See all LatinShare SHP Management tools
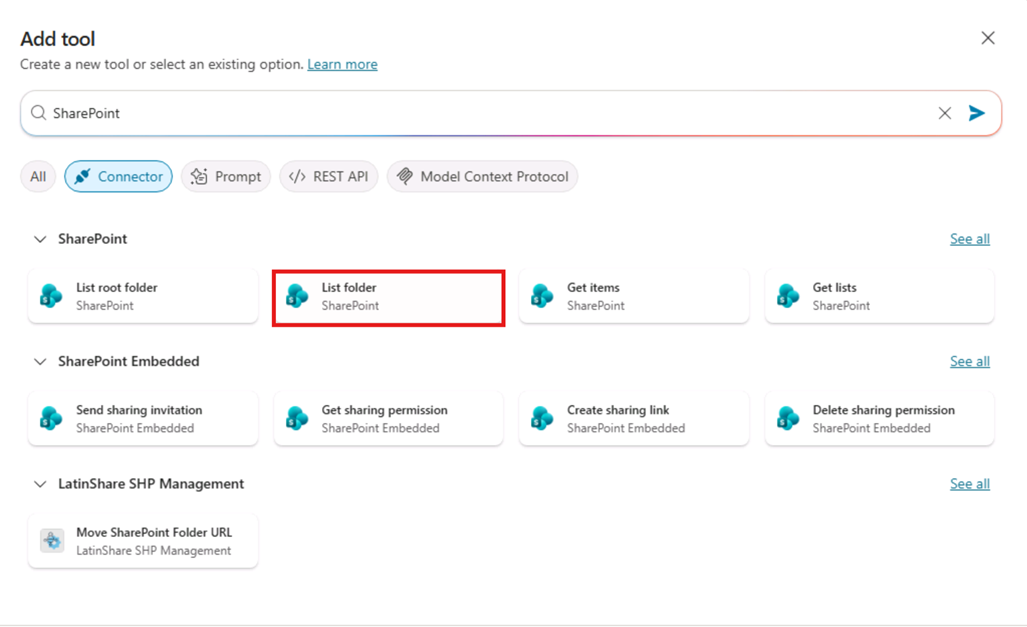 (x=970, y=484)
